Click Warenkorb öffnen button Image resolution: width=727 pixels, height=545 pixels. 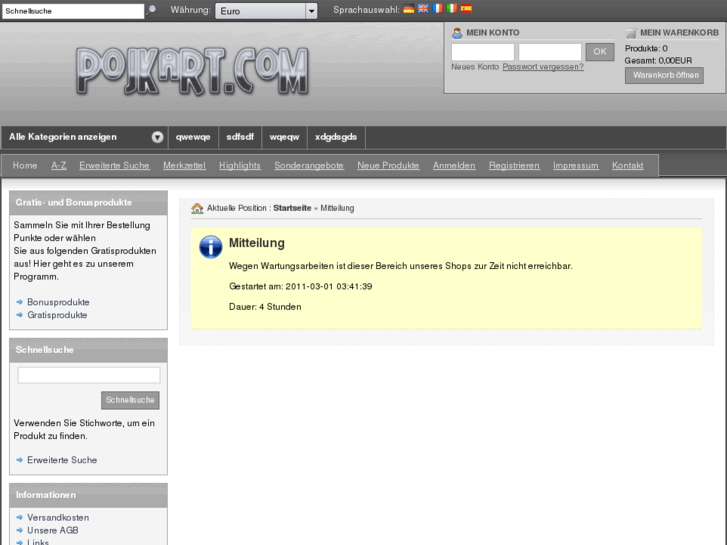(x=664, y=76)
